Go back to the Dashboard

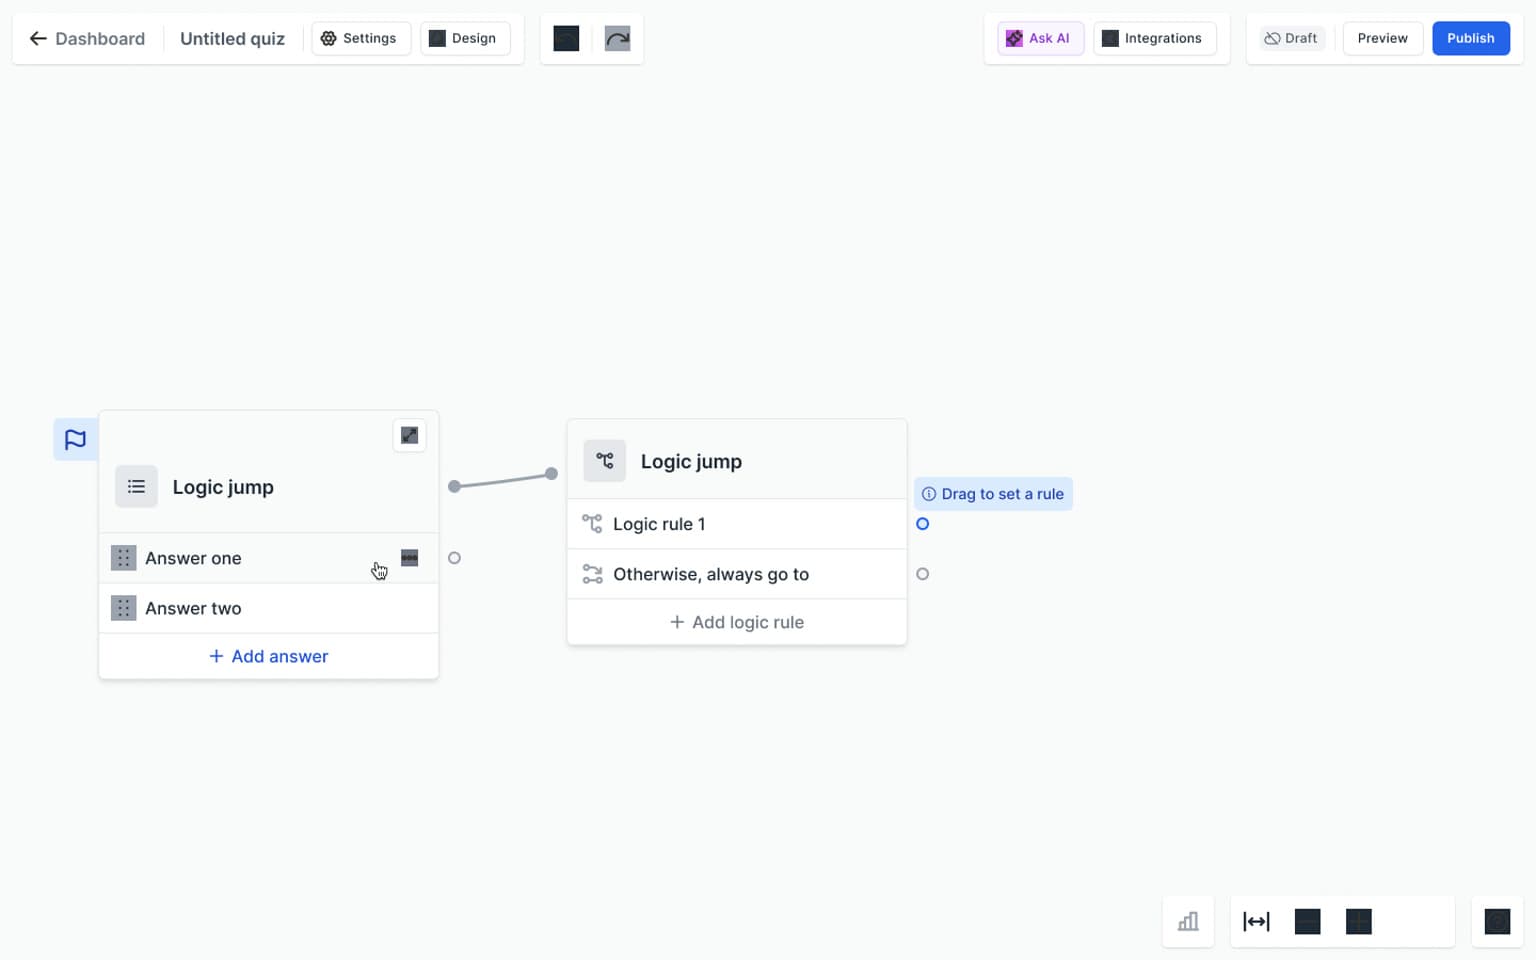[87, 39]
